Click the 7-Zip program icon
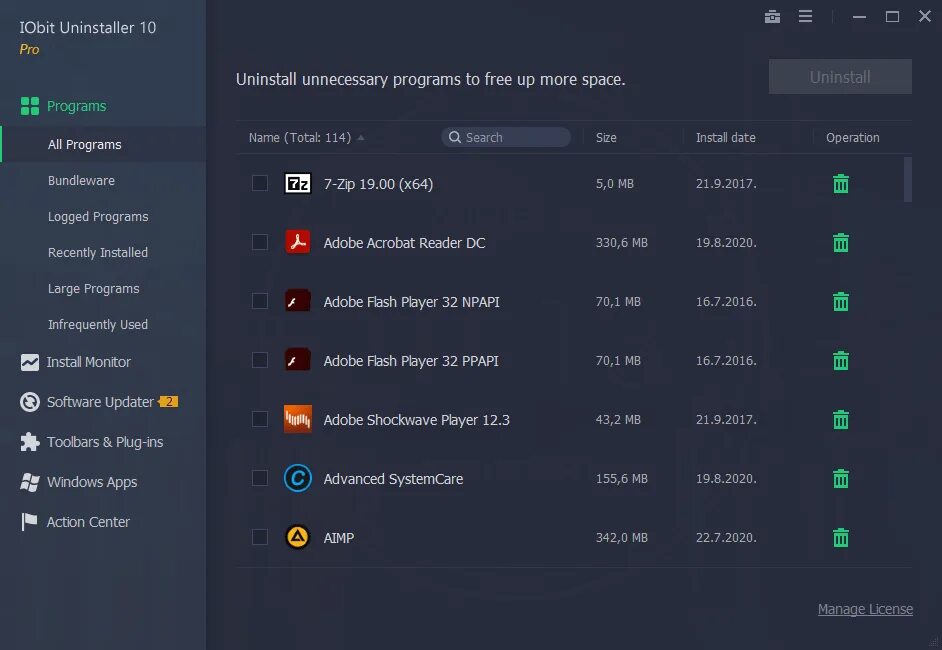Image resolution: width=942 pixels, height=650 pixels. (x=297, y=183)
